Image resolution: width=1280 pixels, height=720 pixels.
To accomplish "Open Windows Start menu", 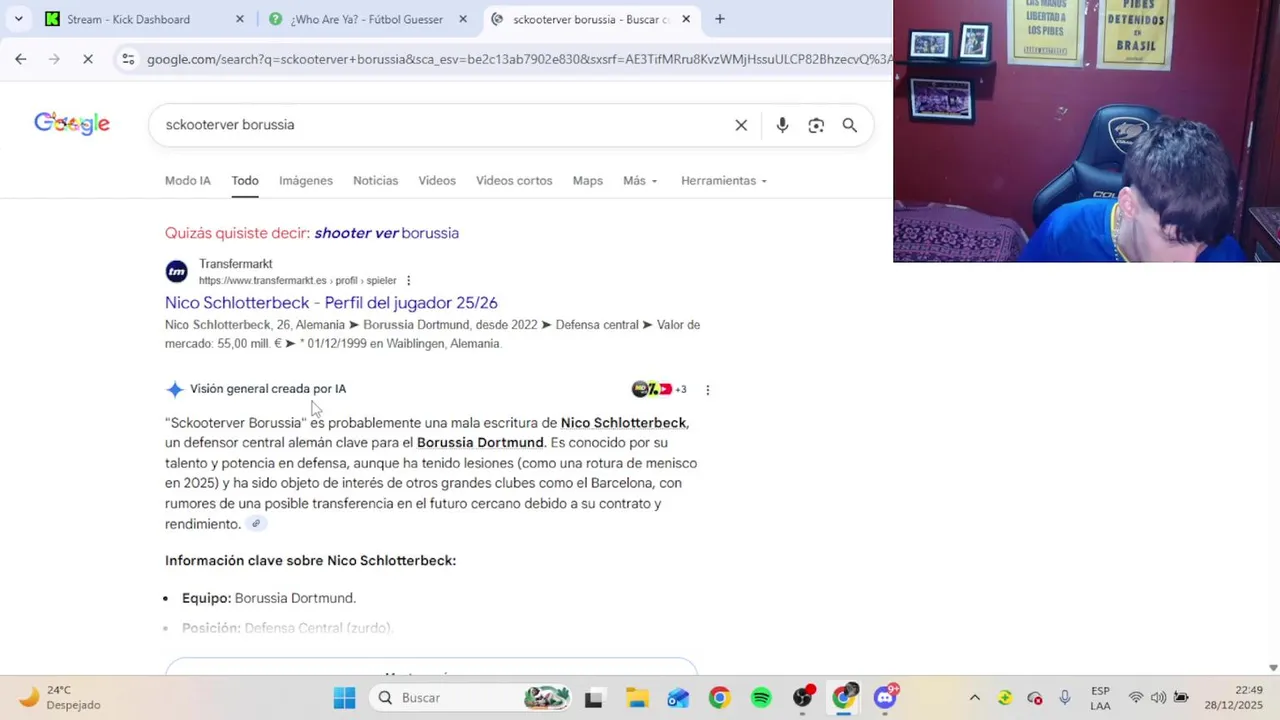I will tap(344, 698).
